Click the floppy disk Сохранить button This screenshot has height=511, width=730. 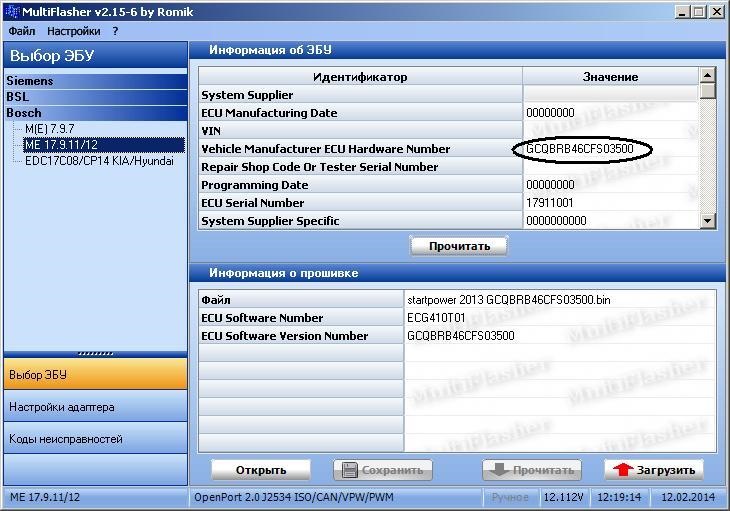383,470
